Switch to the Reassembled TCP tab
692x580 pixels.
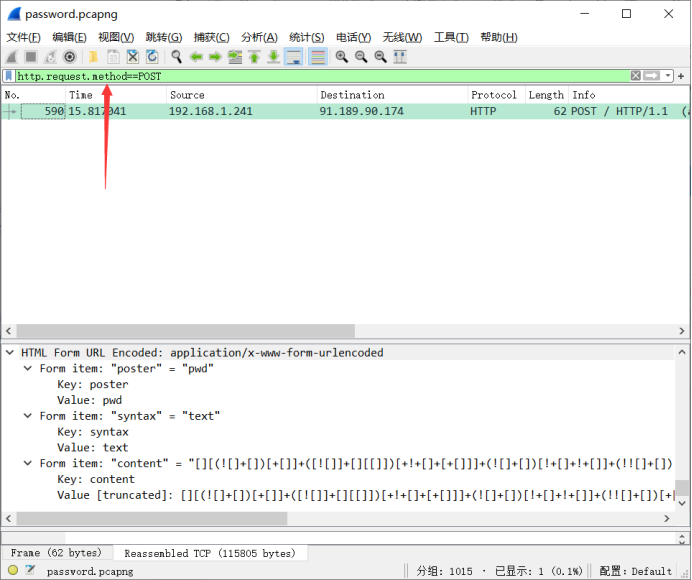point(210,553)
